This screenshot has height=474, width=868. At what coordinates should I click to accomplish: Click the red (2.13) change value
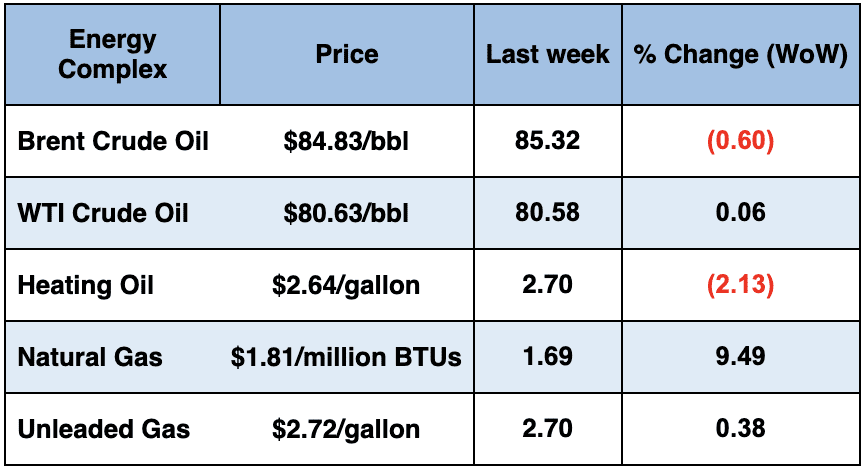[740, 285]
